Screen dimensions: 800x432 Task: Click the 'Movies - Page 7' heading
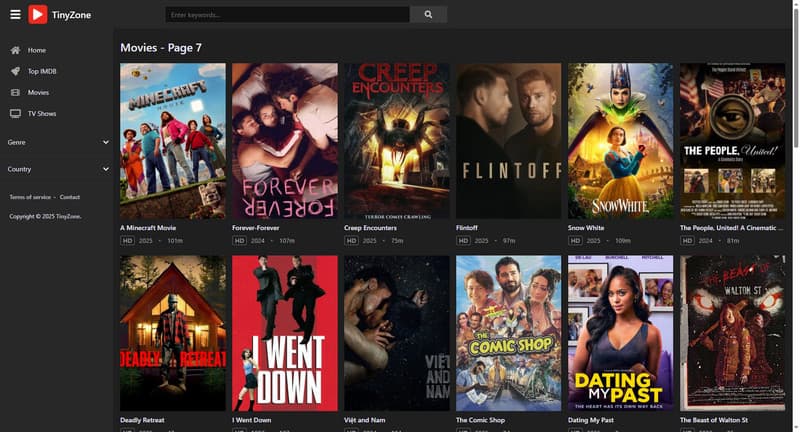161,48
